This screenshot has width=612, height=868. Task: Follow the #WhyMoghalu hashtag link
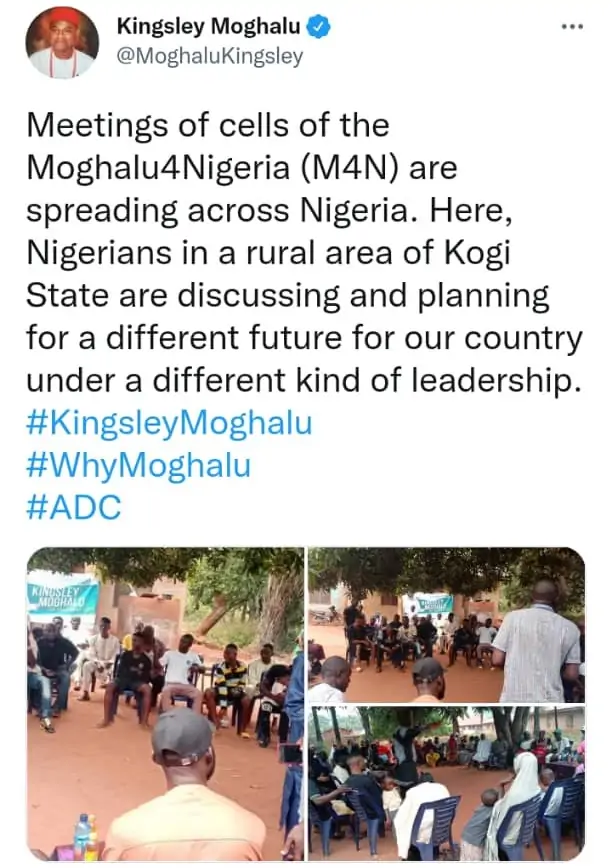click(x=138, y=465)
